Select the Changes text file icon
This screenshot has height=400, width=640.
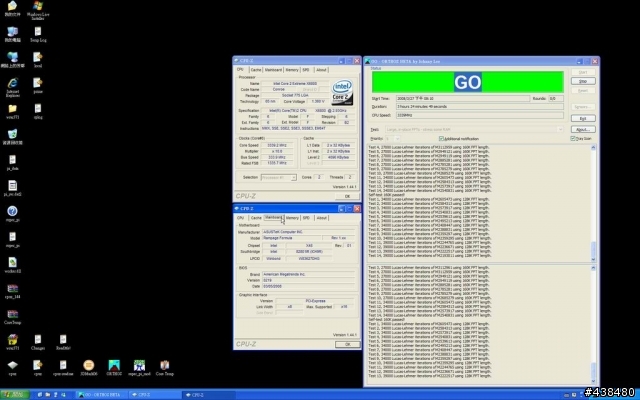(x=38, y=340)
